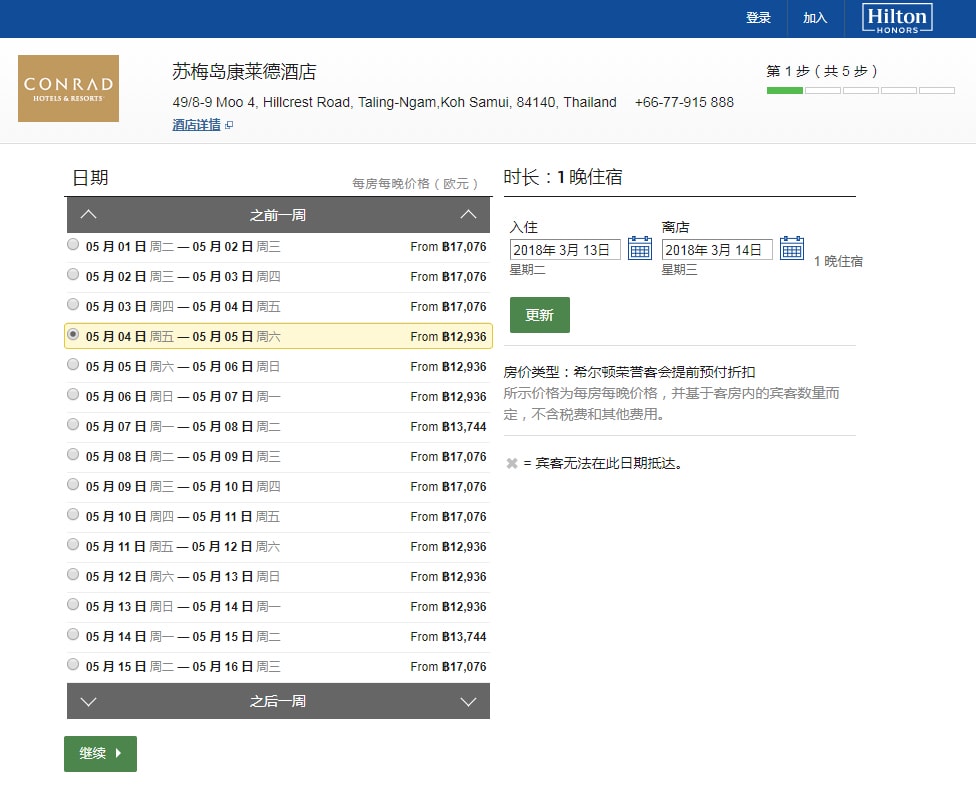Select the 05月06日 — 05月07日 radio button
The image size is (976, 789).
[x=73, y=394]
